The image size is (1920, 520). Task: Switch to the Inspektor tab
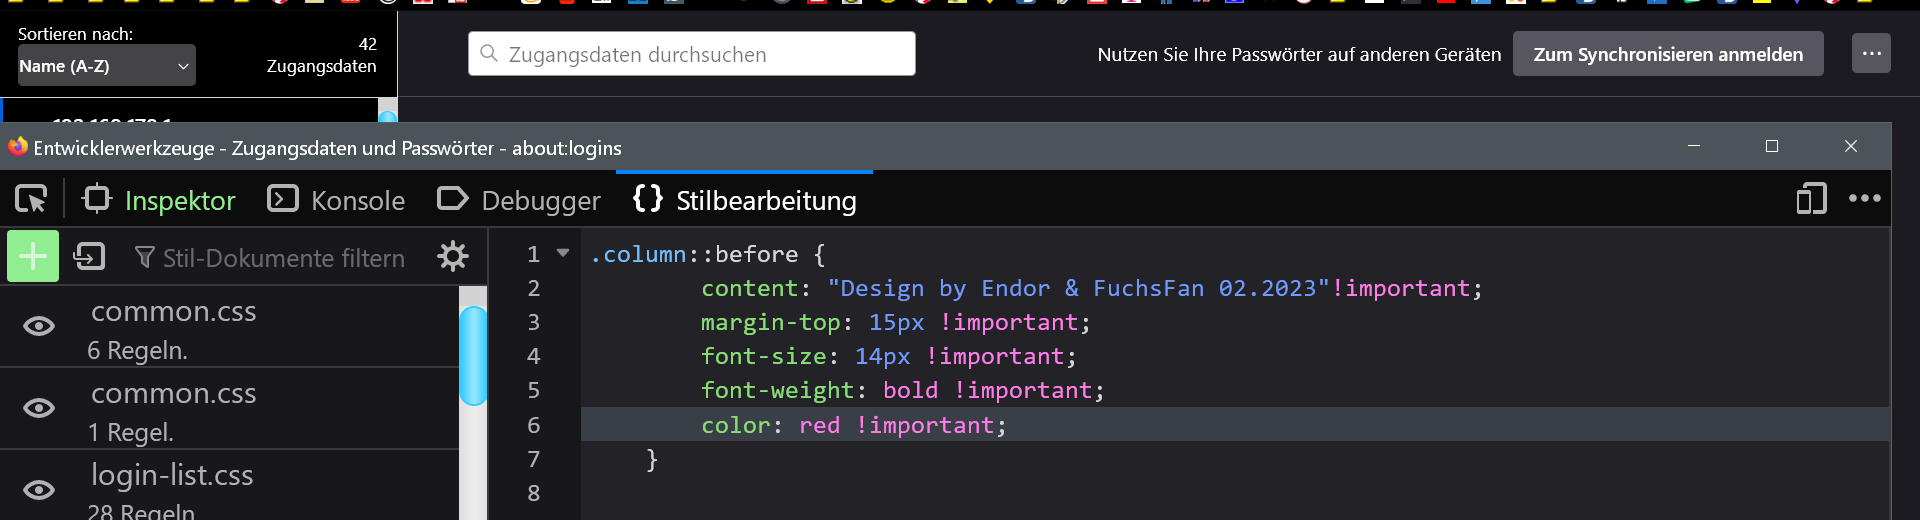pos(159,200)
